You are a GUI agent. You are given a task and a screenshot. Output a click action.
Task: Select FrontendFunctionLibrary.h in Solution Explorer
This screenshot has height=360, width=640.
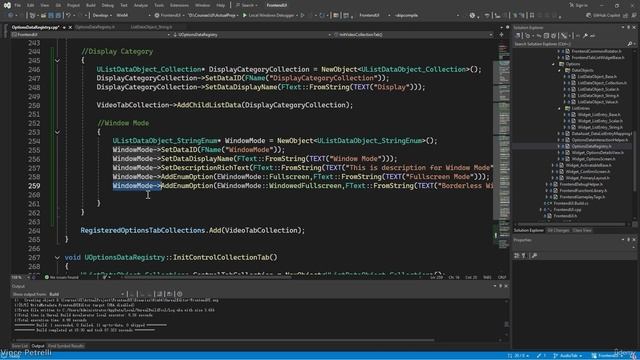coord(583,191)
